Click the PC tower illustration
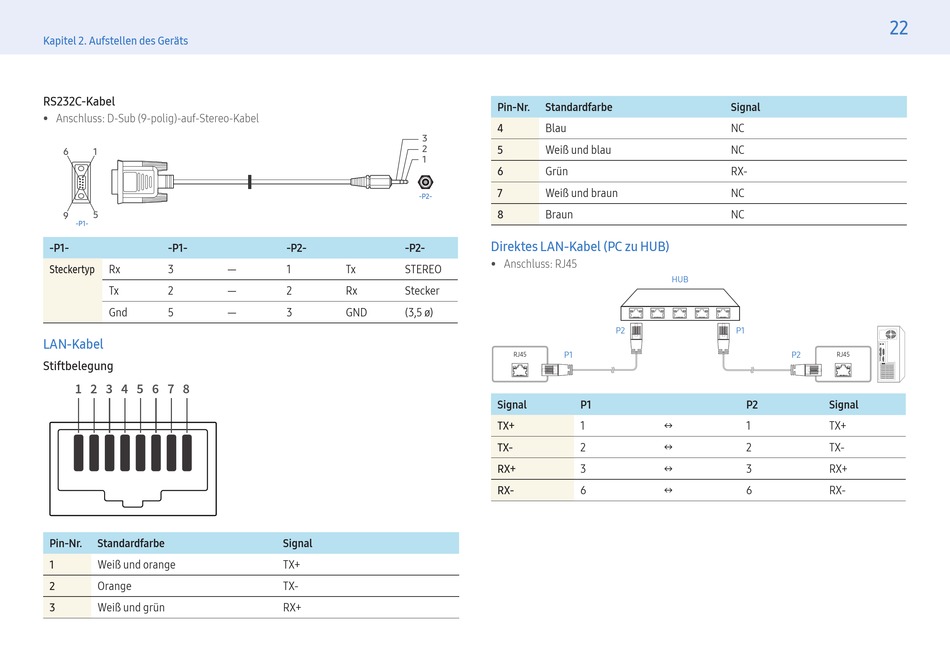 pos(889,354)
